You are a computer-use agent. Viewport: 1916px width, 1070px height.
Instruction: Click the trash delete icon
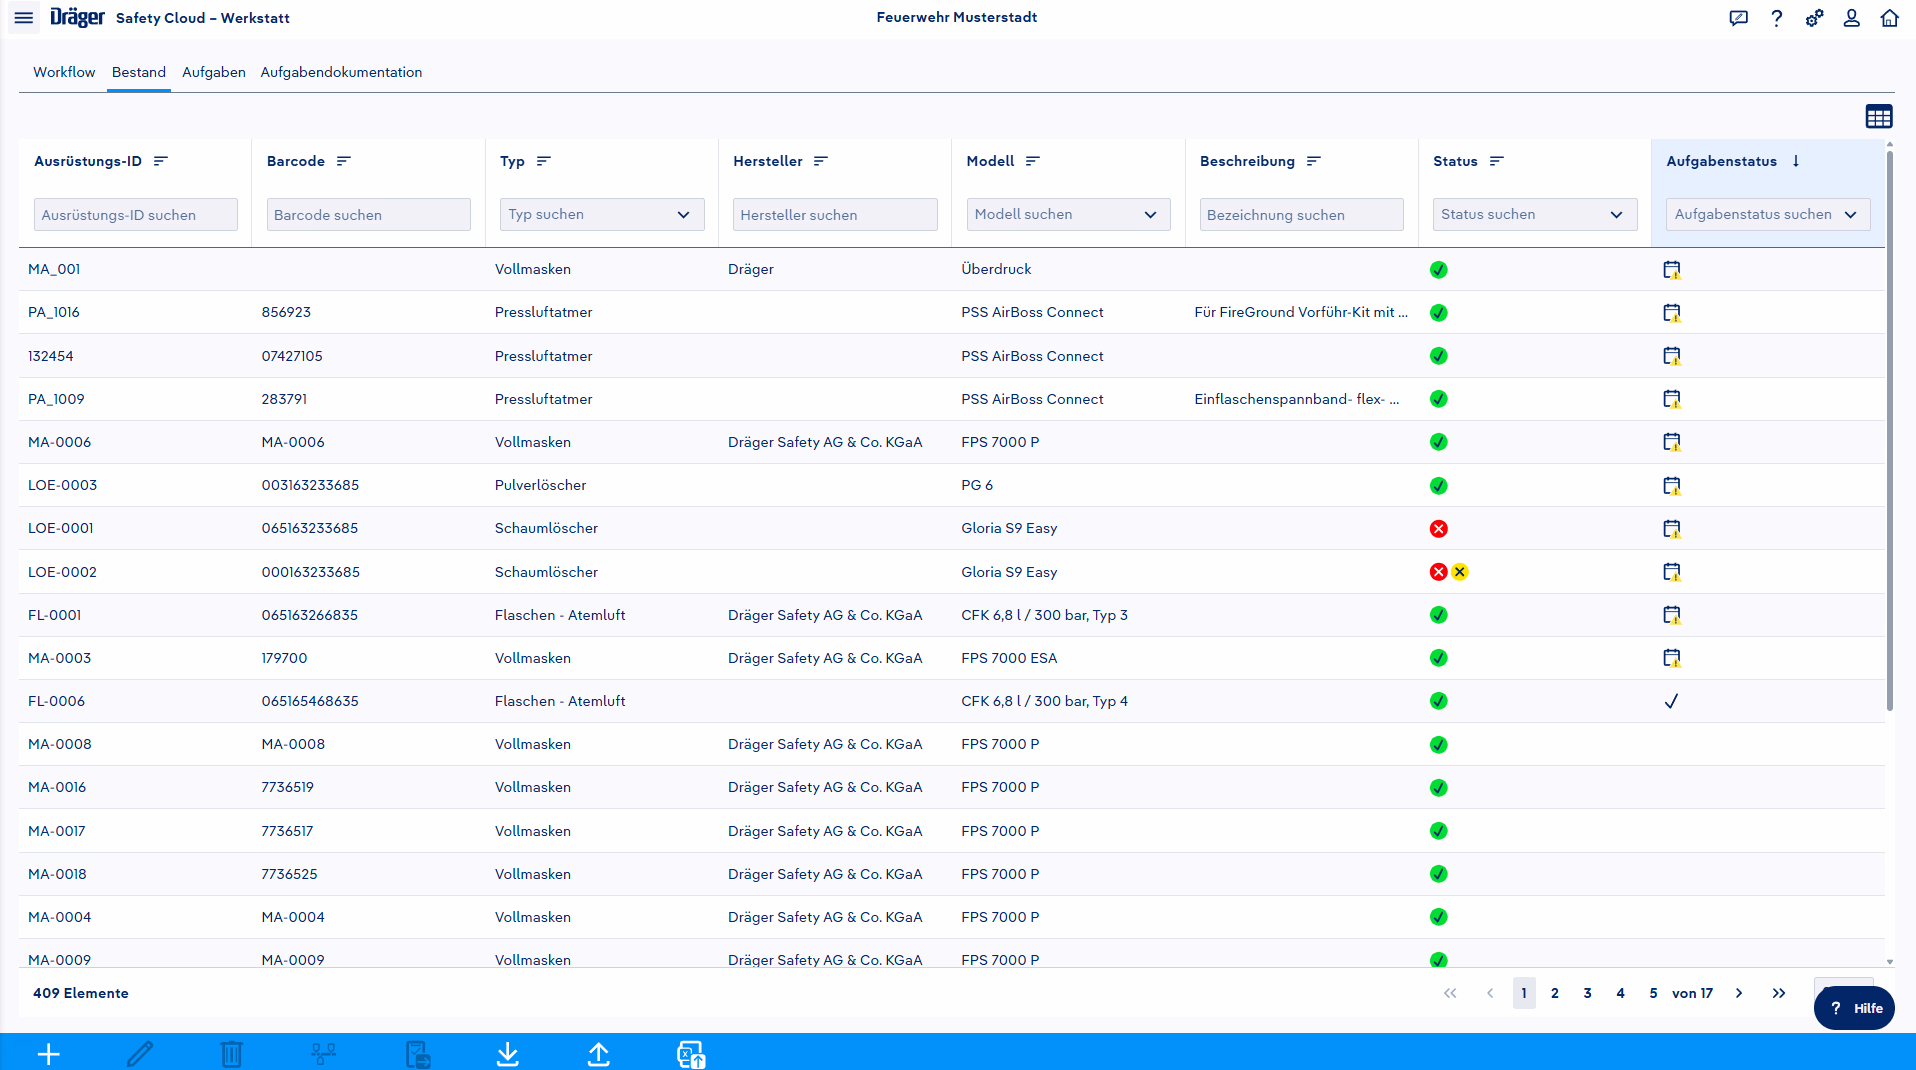tap(231, 1054)
